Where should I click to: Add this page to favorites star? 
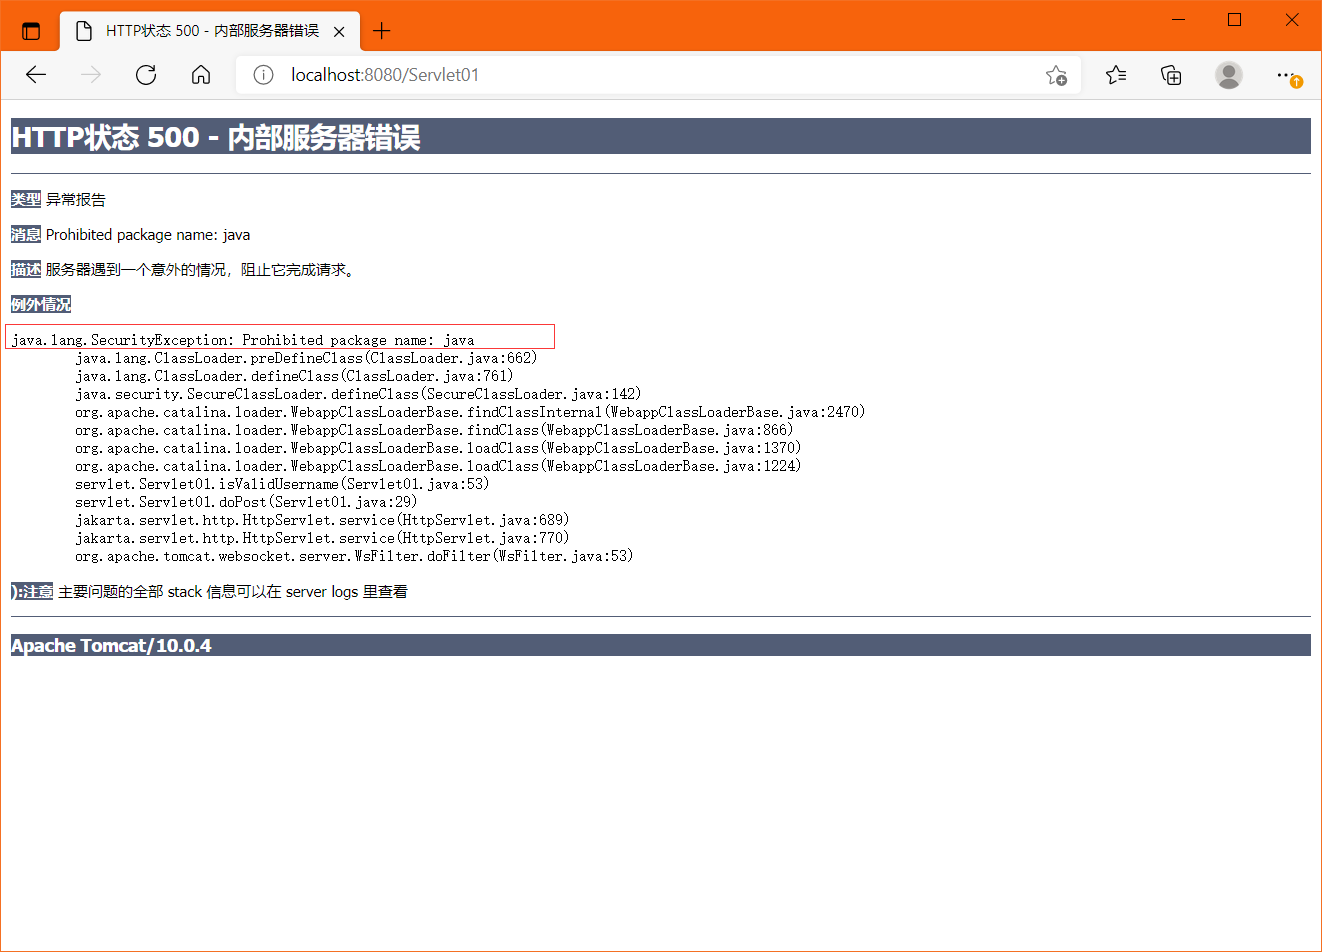point(1056,75)
